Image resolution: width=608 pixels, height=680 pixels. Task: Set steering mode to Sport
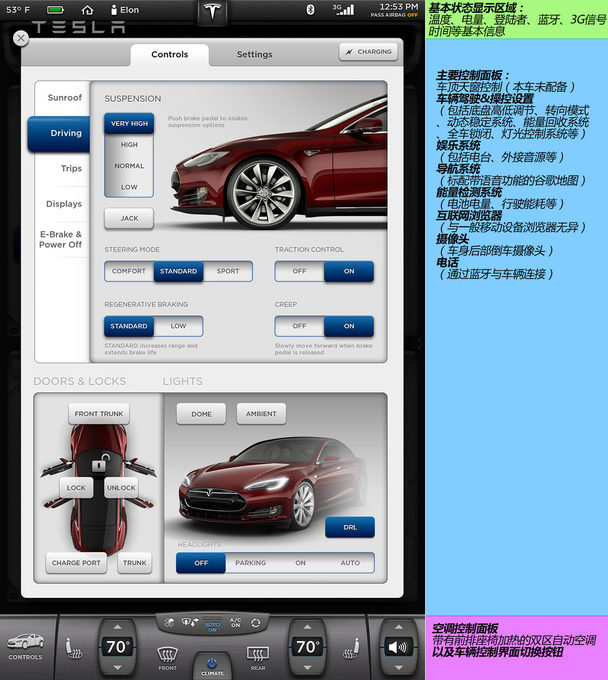click(x=228, y=271)
